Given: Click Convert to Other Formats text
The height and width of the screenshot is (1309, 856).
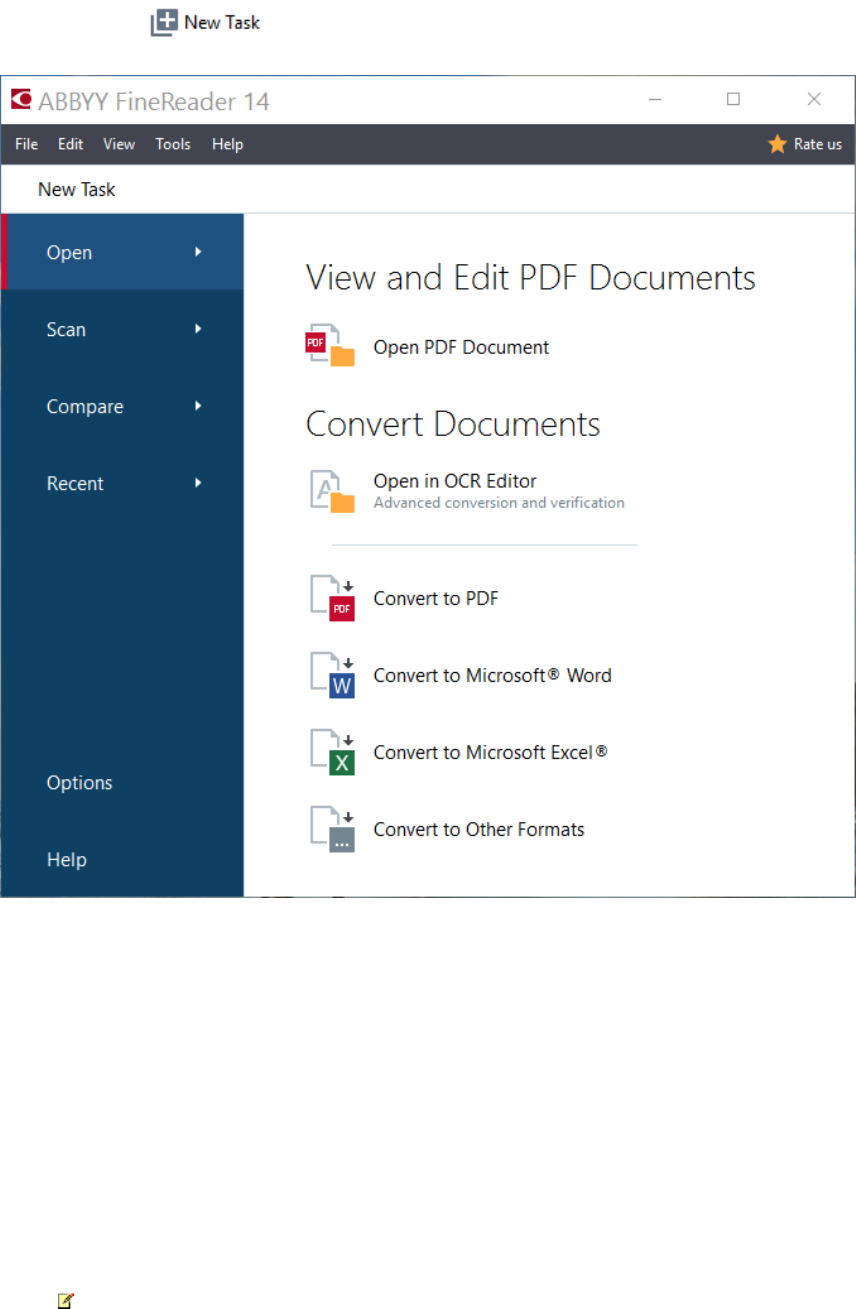Looking at the screenshot, I should 479,829.
